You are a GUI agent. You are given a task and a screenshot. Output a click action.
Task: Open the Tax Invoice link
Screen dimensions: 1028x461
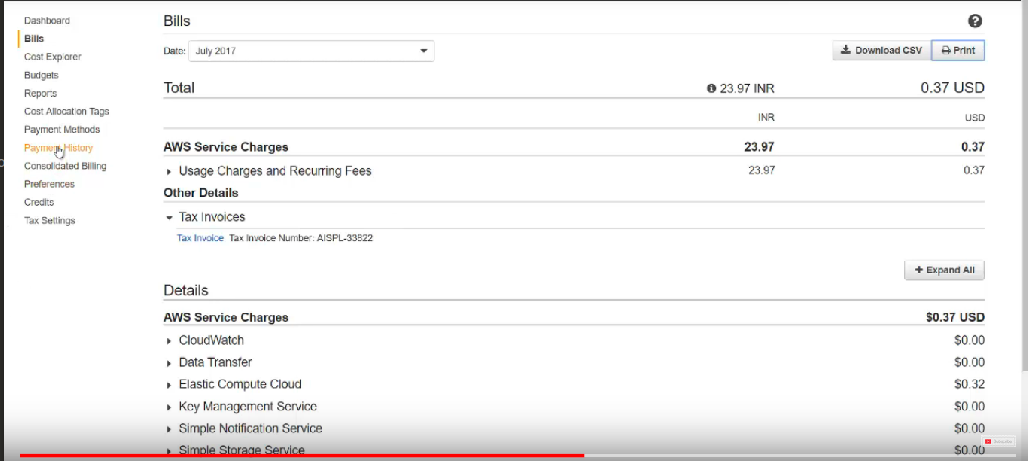point(200,238)
